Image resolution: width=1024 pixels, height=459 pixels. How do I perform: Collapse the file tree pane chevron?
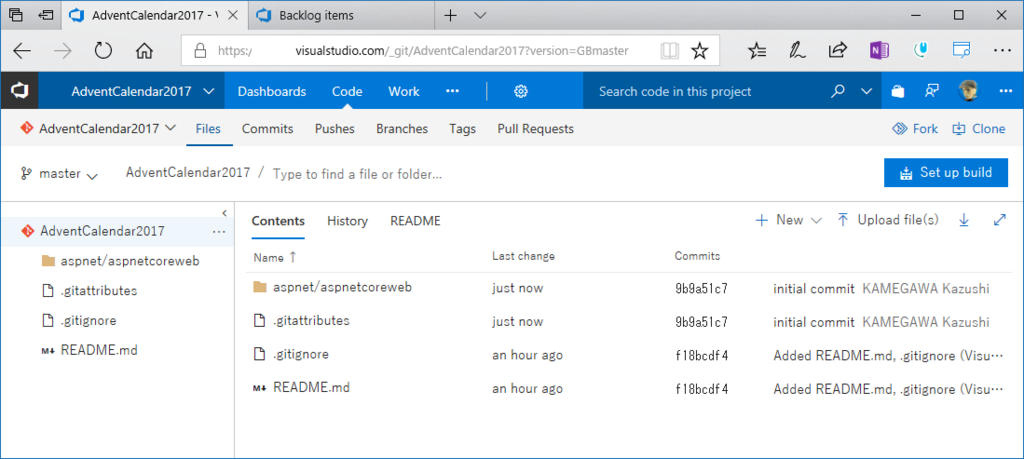point(224,213)
